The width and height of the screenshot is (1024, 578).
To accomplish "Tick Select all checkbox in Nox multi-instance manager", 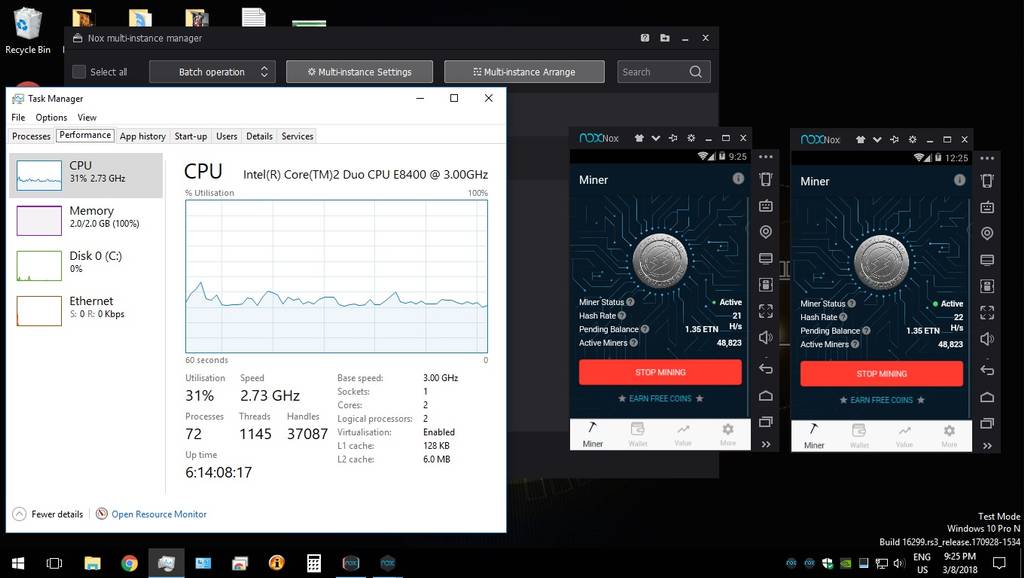I will point(79,72).
